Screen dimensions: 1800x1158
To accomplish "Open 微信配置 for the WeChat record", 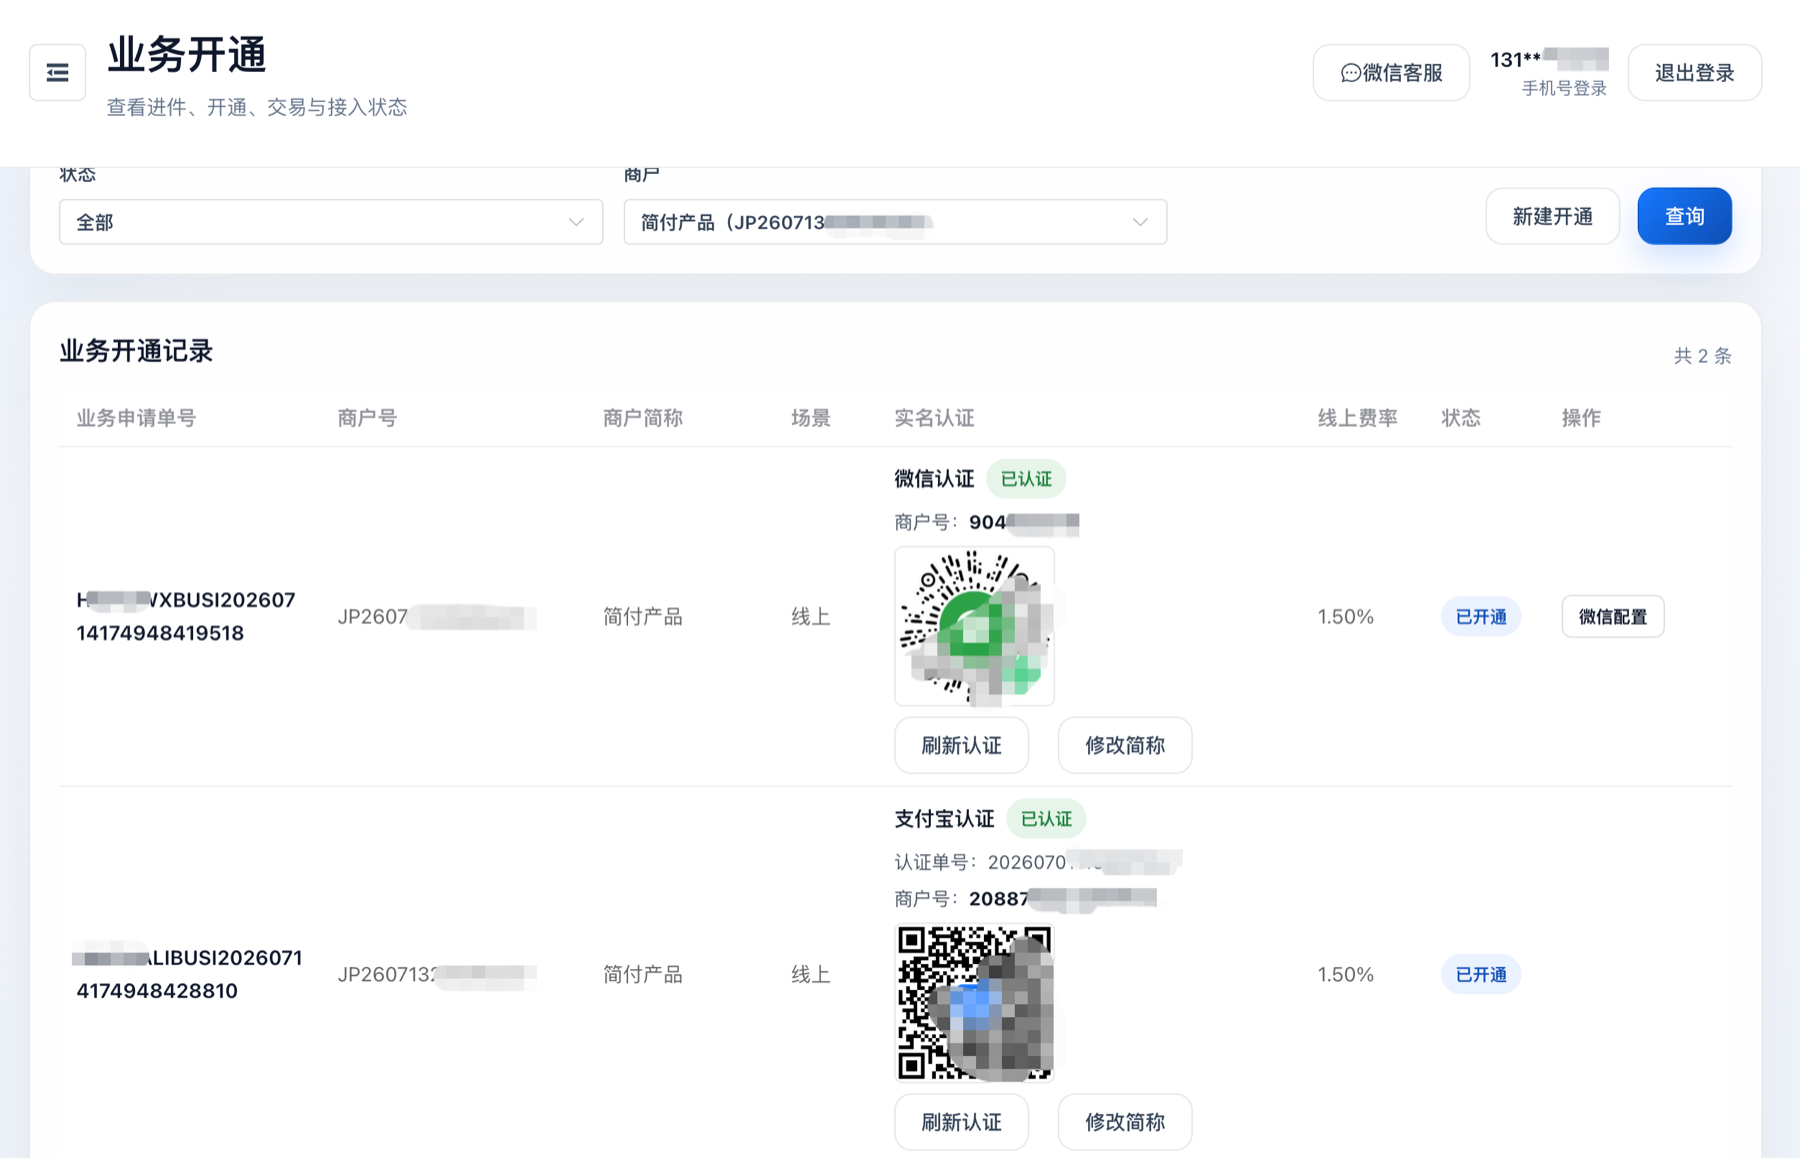I will click(x=1613, y=617).
